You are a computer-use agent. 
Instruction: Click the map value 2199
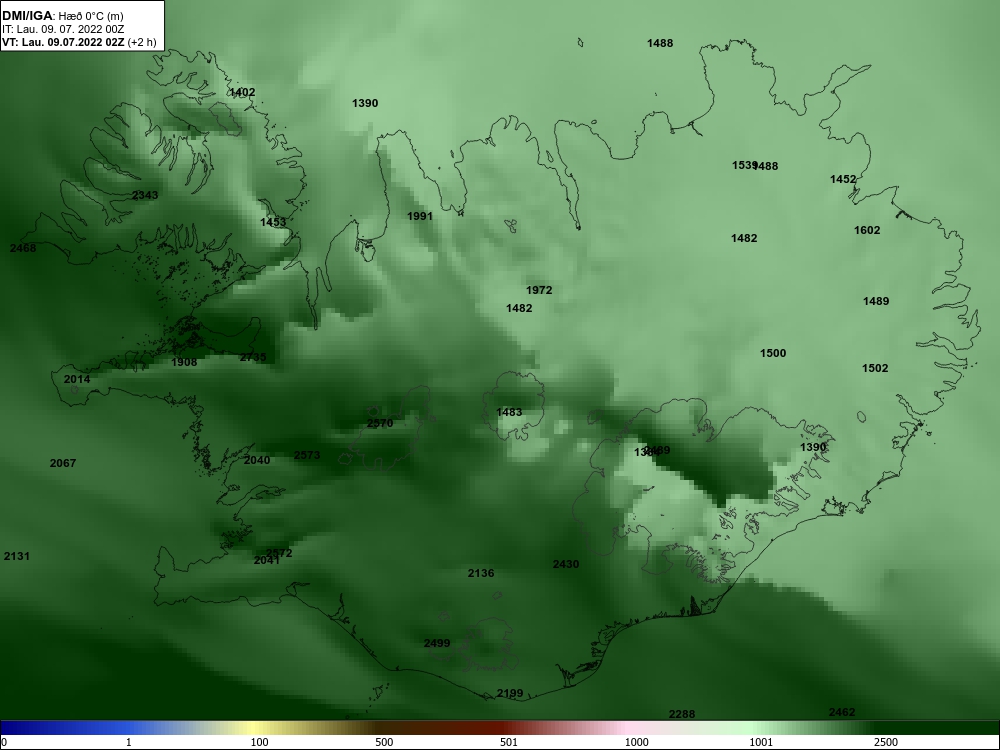coord(510,693)
